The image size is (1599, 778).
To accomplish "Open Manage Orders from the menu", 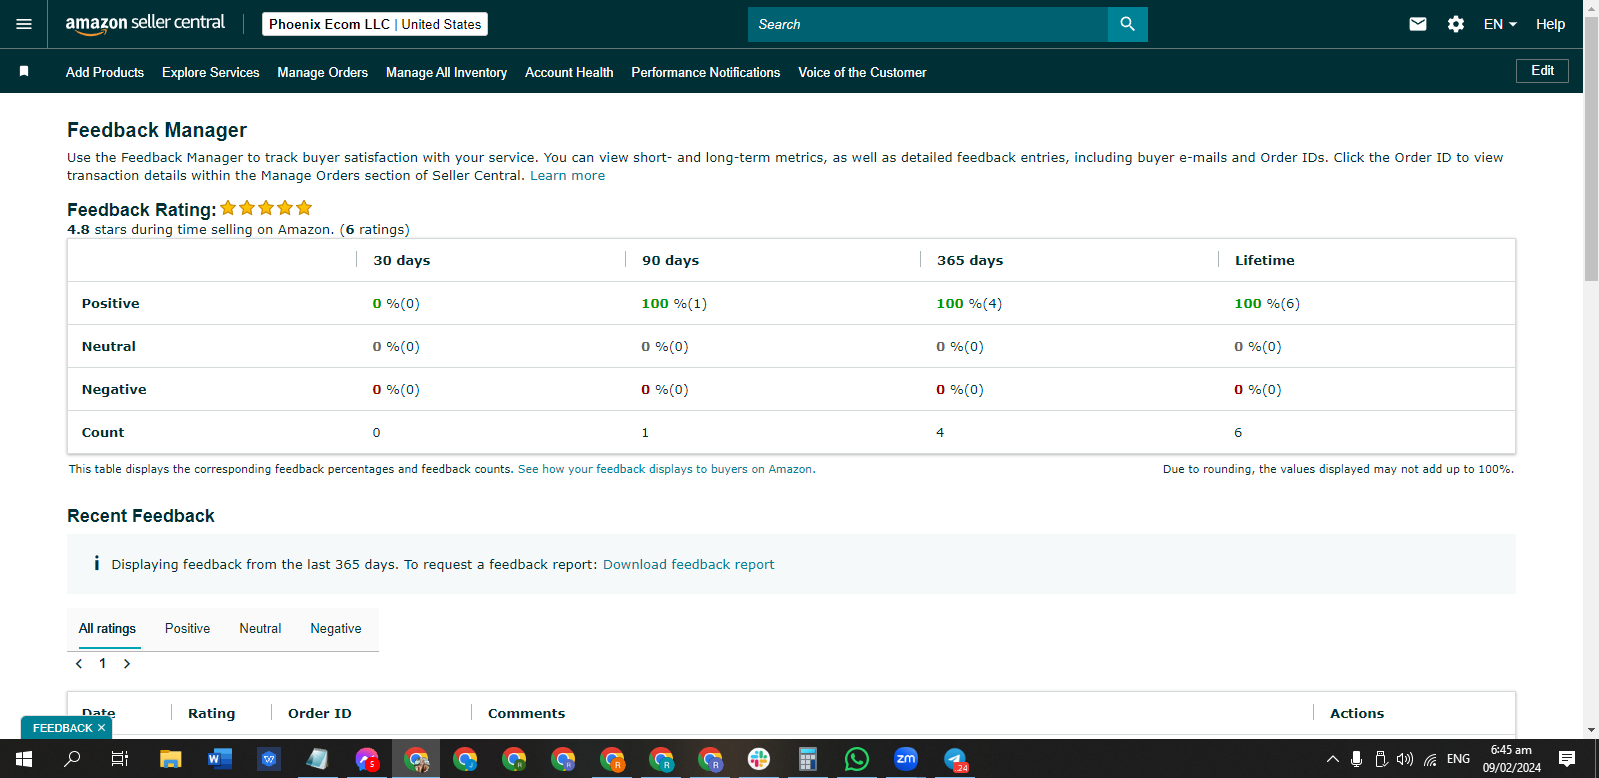I will [322, 72].
